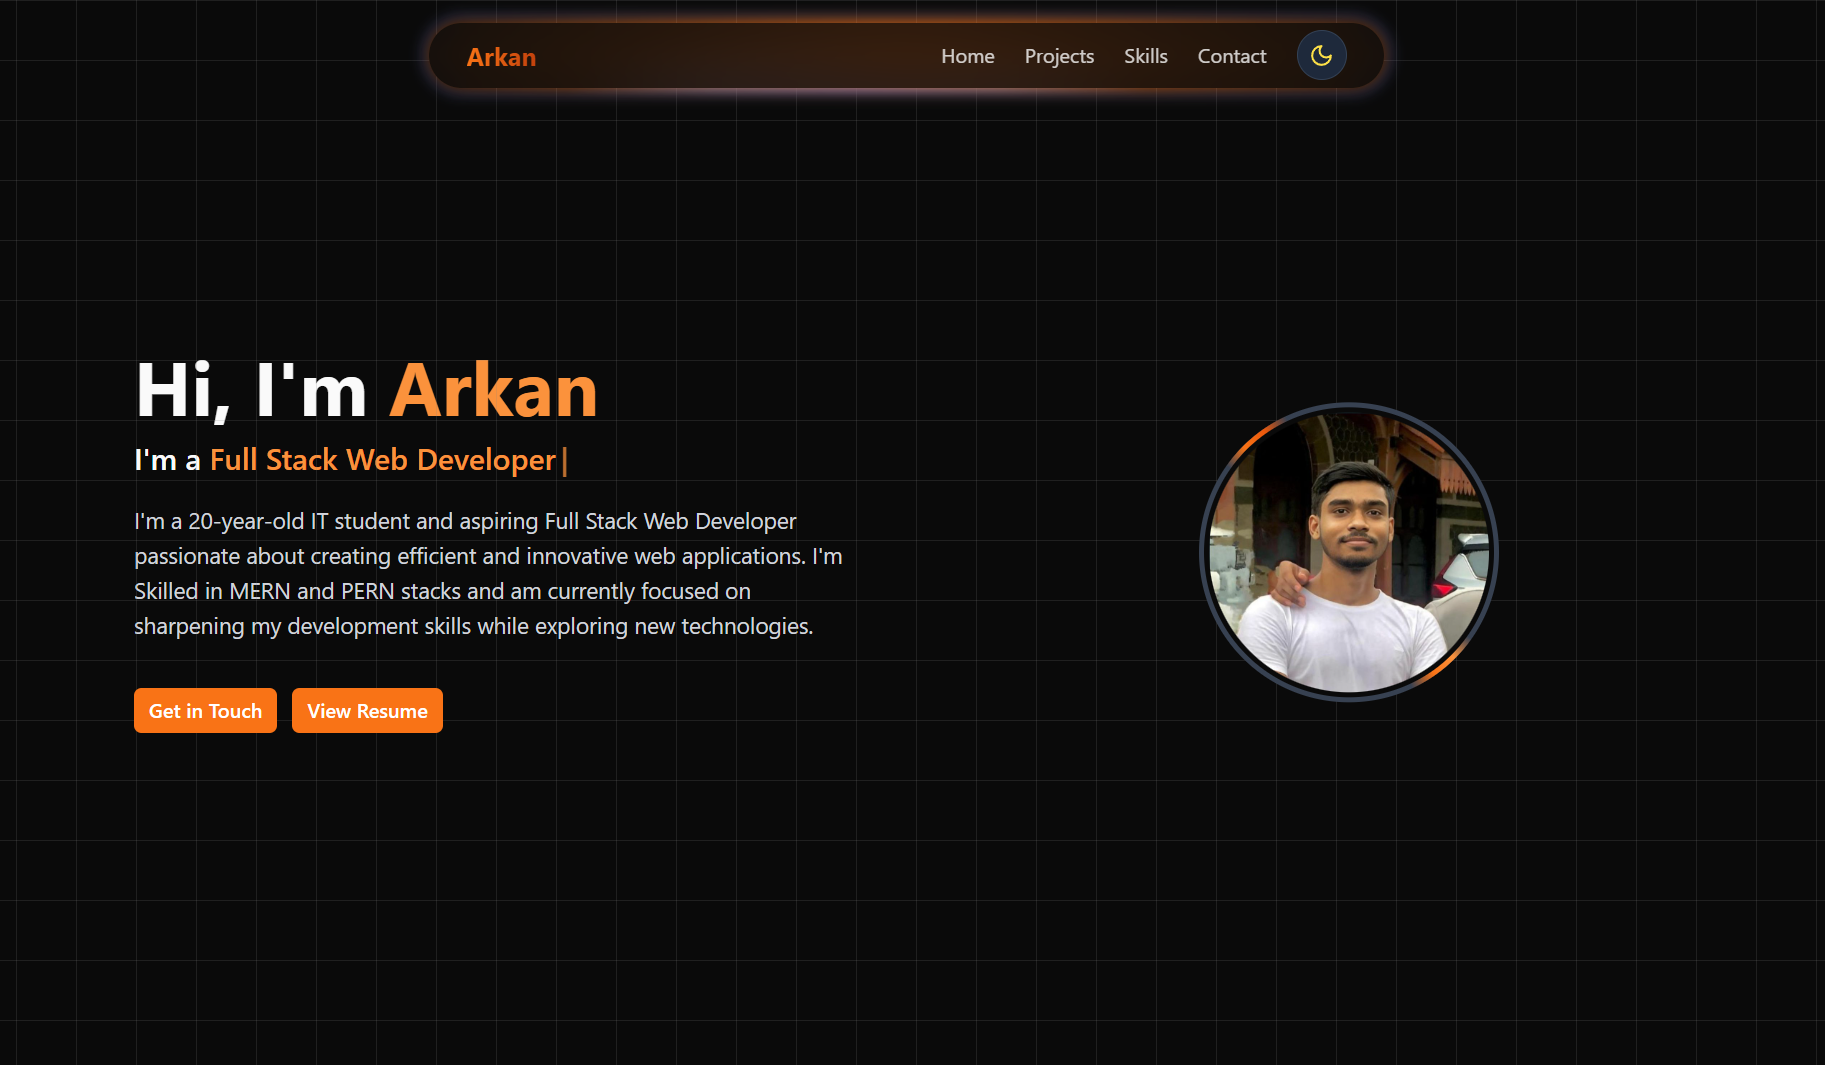Navigate to the Projects section
The height and width of the screenshot is (1065, 1825).
(x=1059, y=56)
